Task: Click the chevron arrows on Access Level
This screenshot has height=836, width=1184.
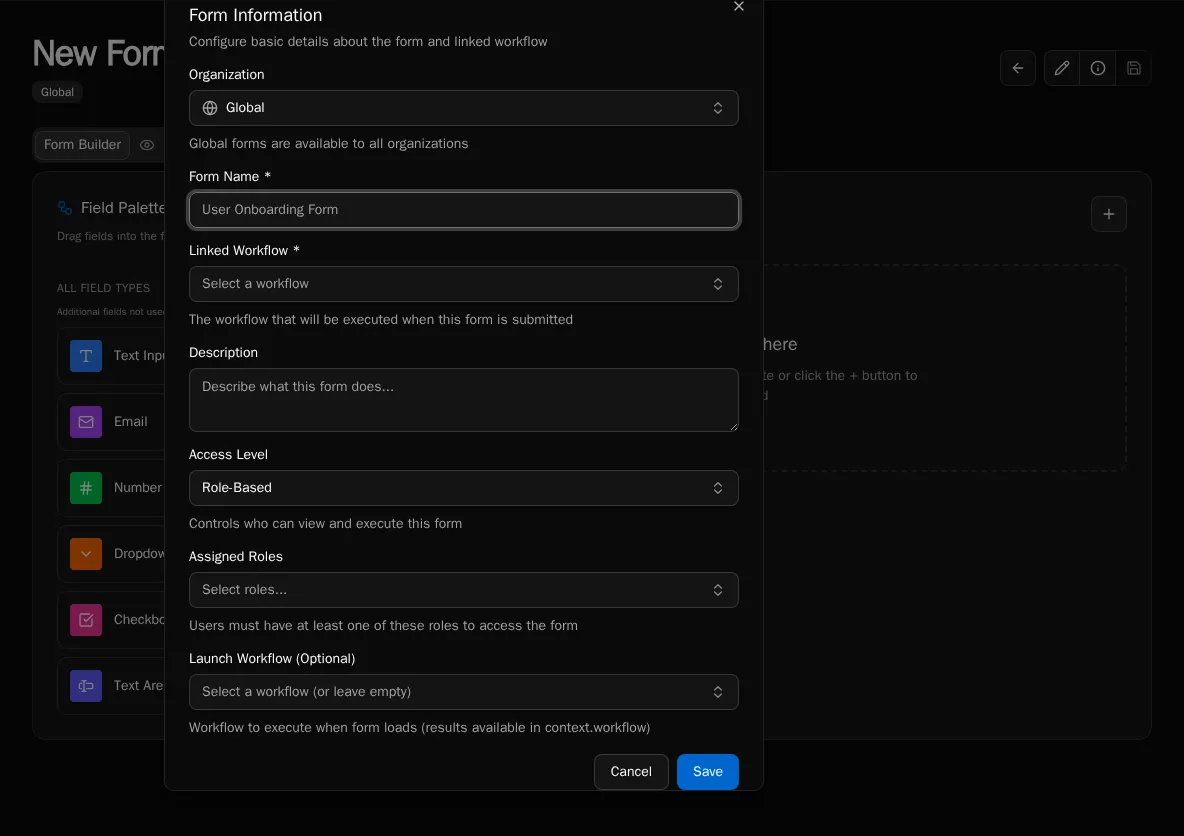Action: pyautogui.click(x=717, y=488)
